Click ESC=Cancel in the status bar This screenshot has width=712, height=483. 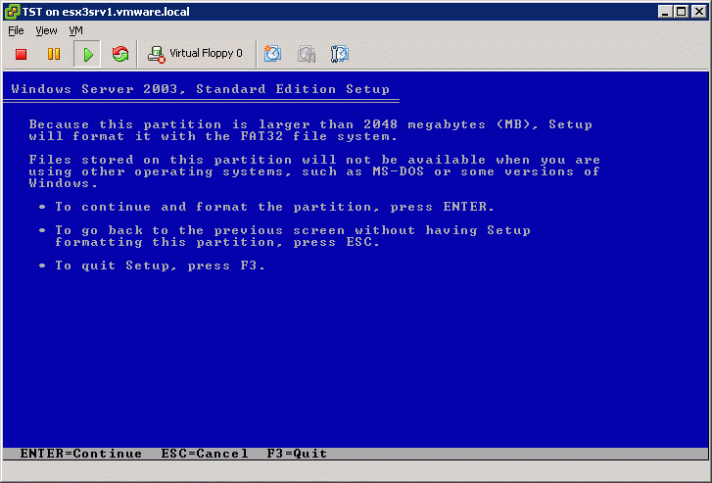(x=205, y=453)
